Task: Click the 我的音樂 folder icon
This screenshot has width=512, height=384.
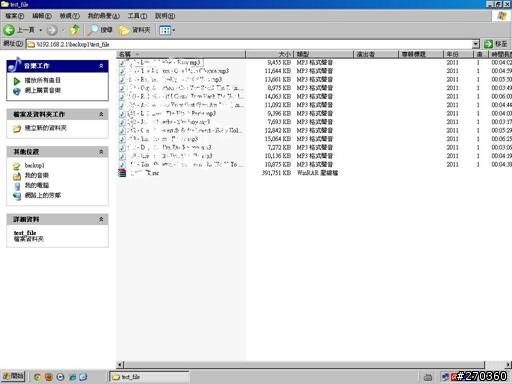Action: 17,176
